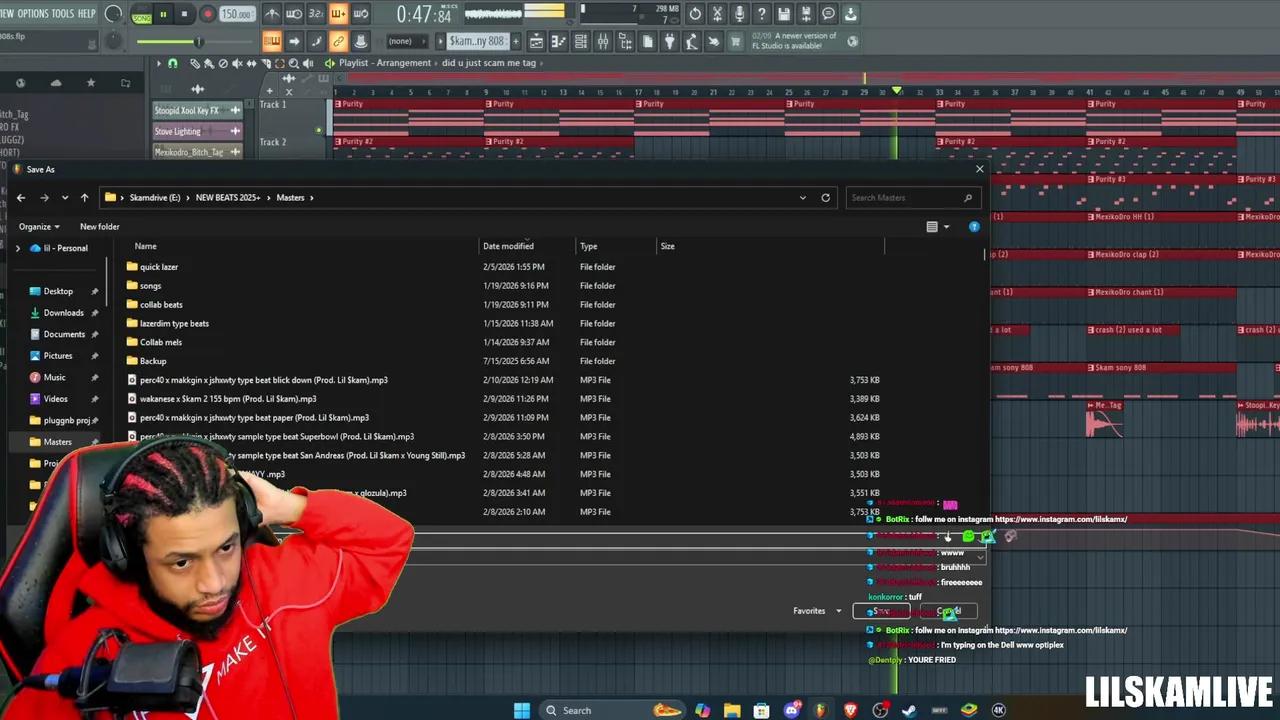Open the Channel rack view icon
Image resolution: width=1280 pixels, height=720 pixels.
point(580,41)
